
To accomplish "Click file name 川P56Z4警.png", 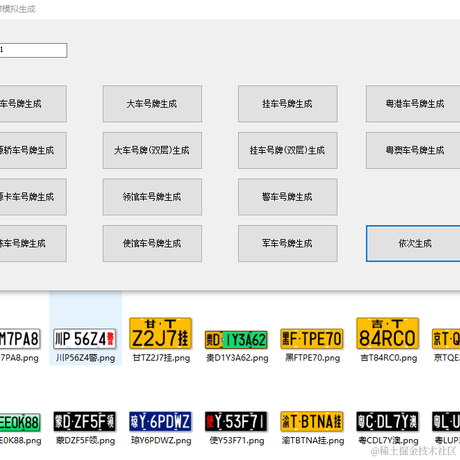I will 85,358.
